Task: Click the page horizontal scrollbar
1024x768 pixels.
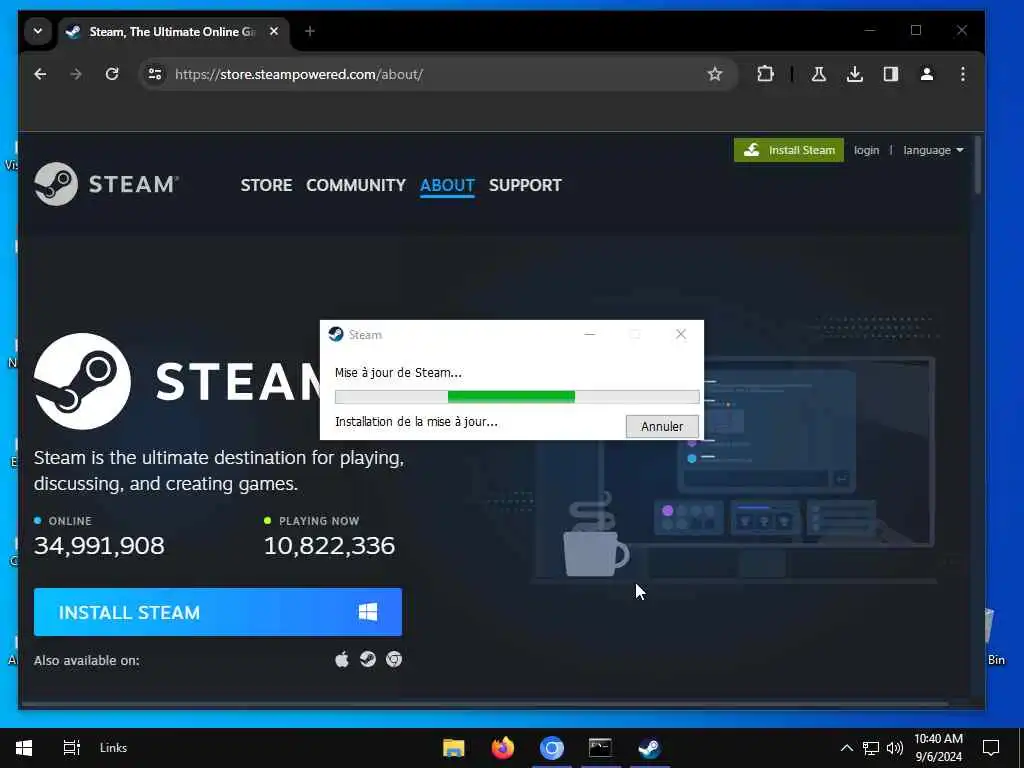Action: 485,704
